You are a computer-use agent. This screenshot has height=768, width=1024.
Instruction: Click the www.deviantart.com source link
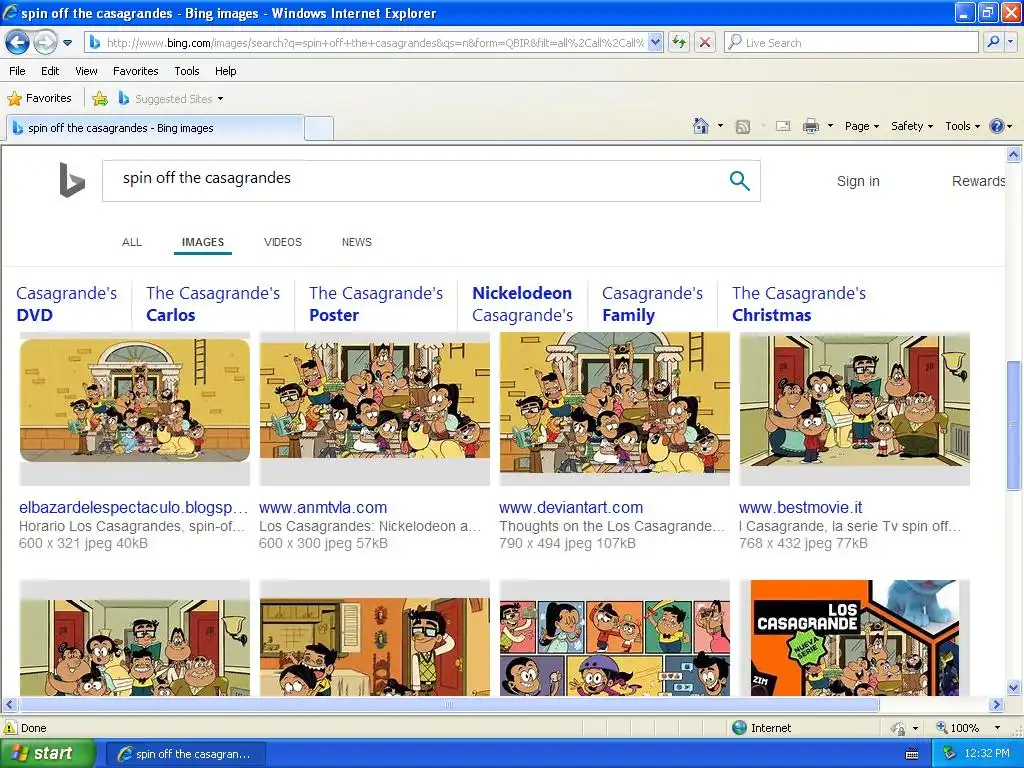[x=571, y=507]
